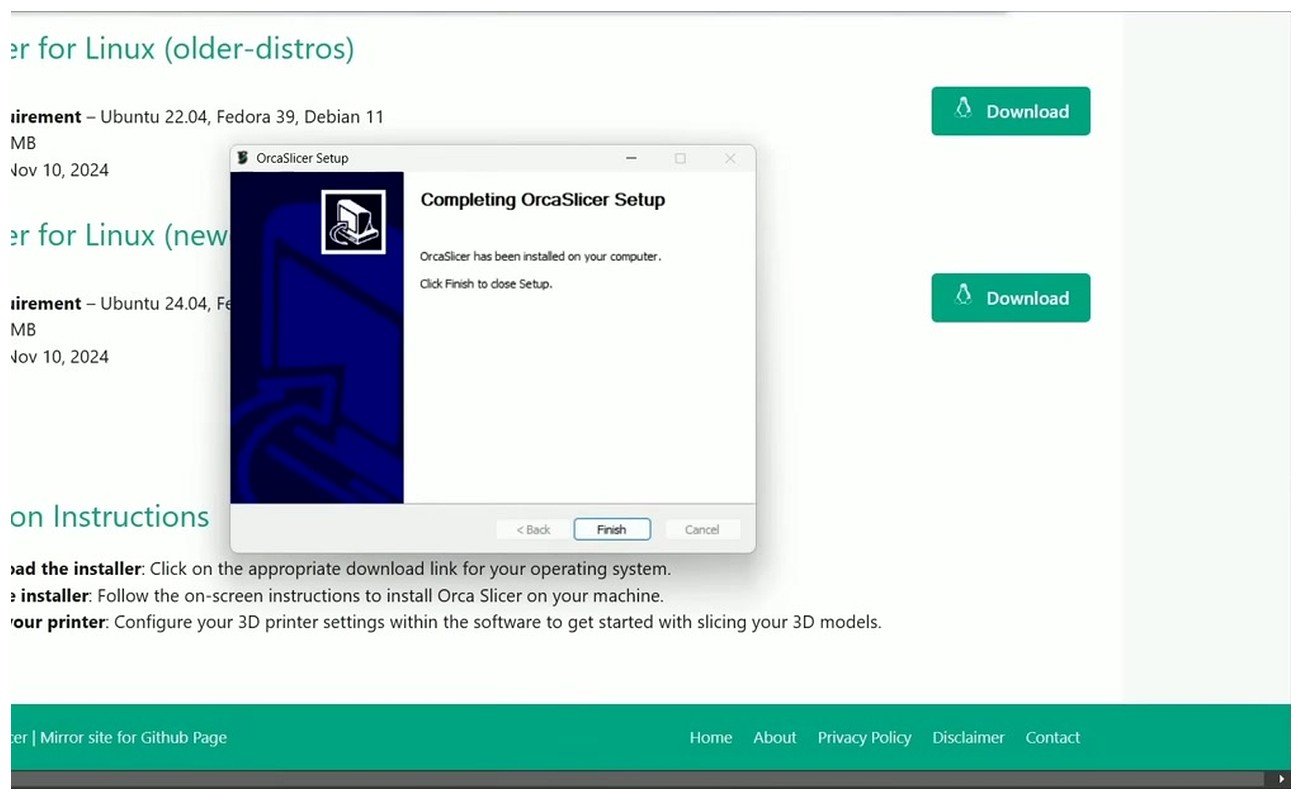Click the right arrow on horizontal scrollbar
The image size is (1302, 800).
(x=1281, y=778)
